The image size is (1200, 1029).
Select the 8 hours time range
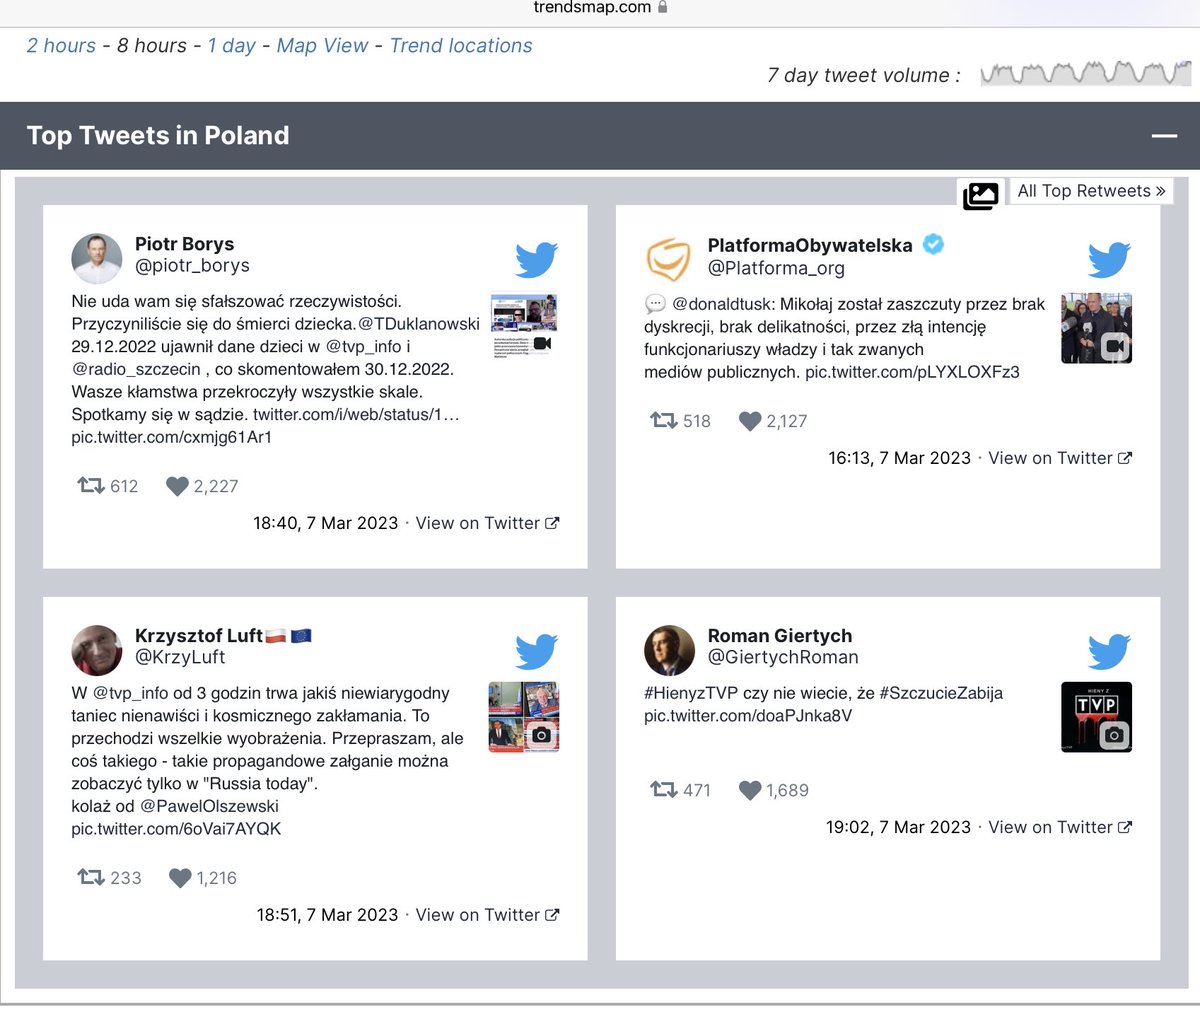[x=152, y=46]
